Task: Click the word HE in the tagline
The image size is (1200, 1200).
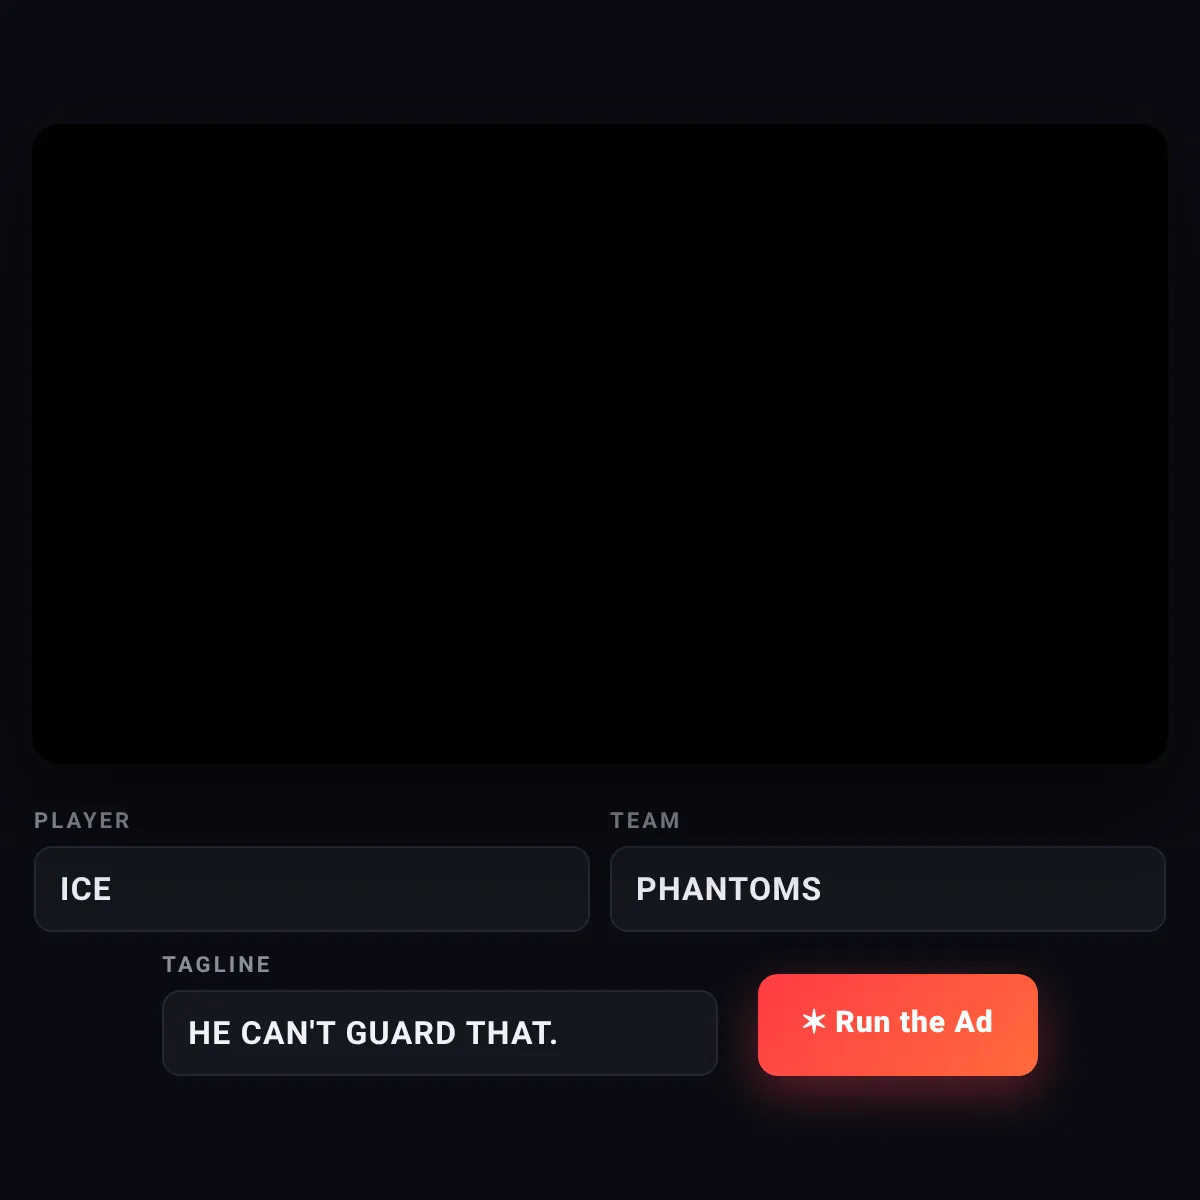Action: click(210, 1033)
